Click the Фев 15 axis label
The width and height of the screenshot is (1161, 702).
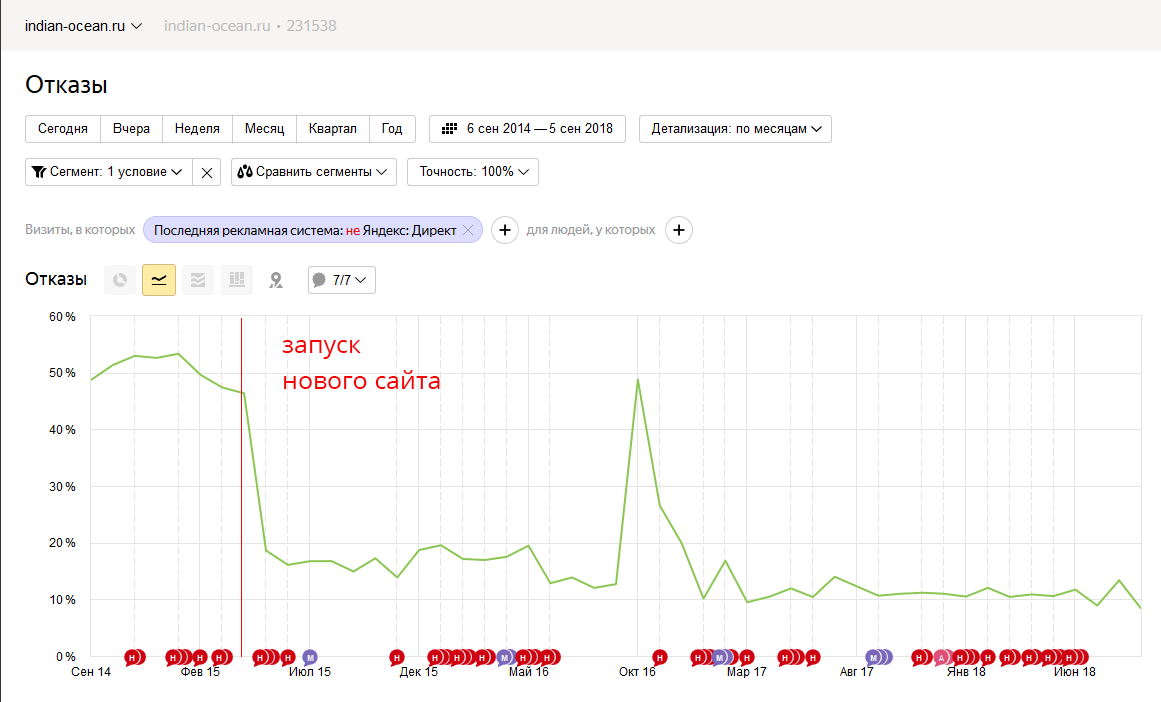pos(200,672)
